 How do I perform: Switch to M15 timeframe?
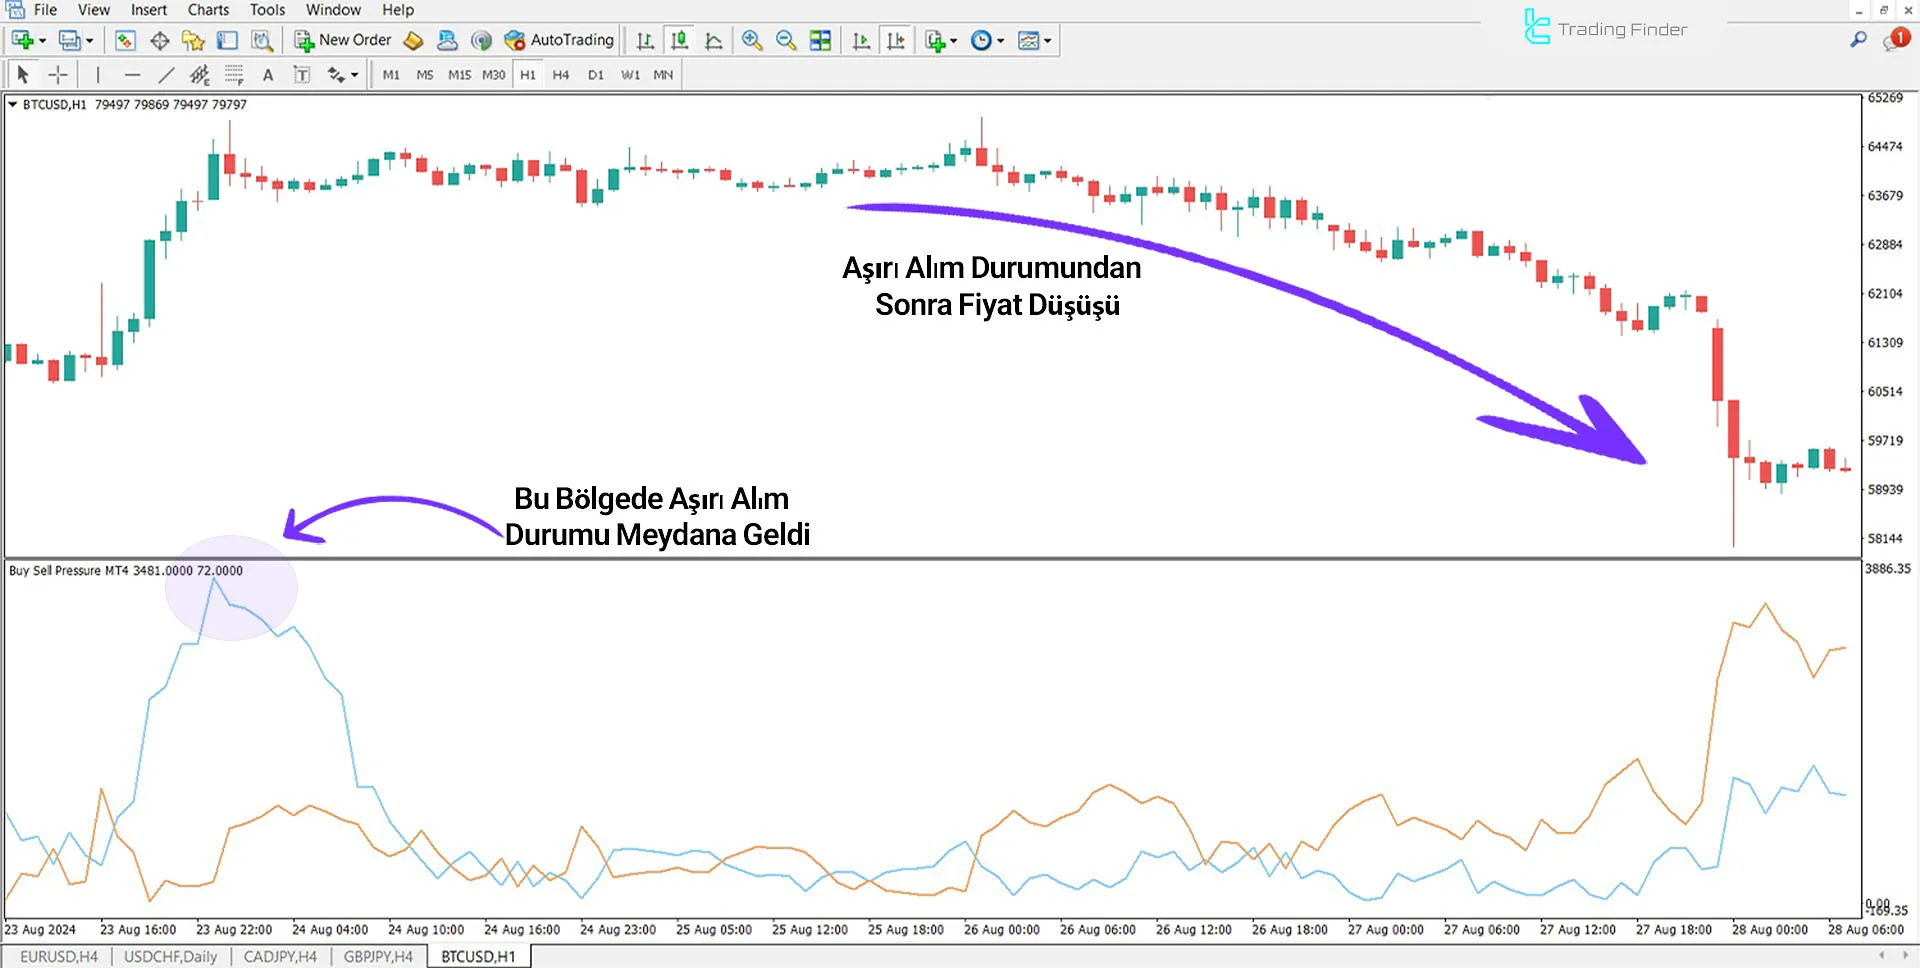(x=459, y=75)
